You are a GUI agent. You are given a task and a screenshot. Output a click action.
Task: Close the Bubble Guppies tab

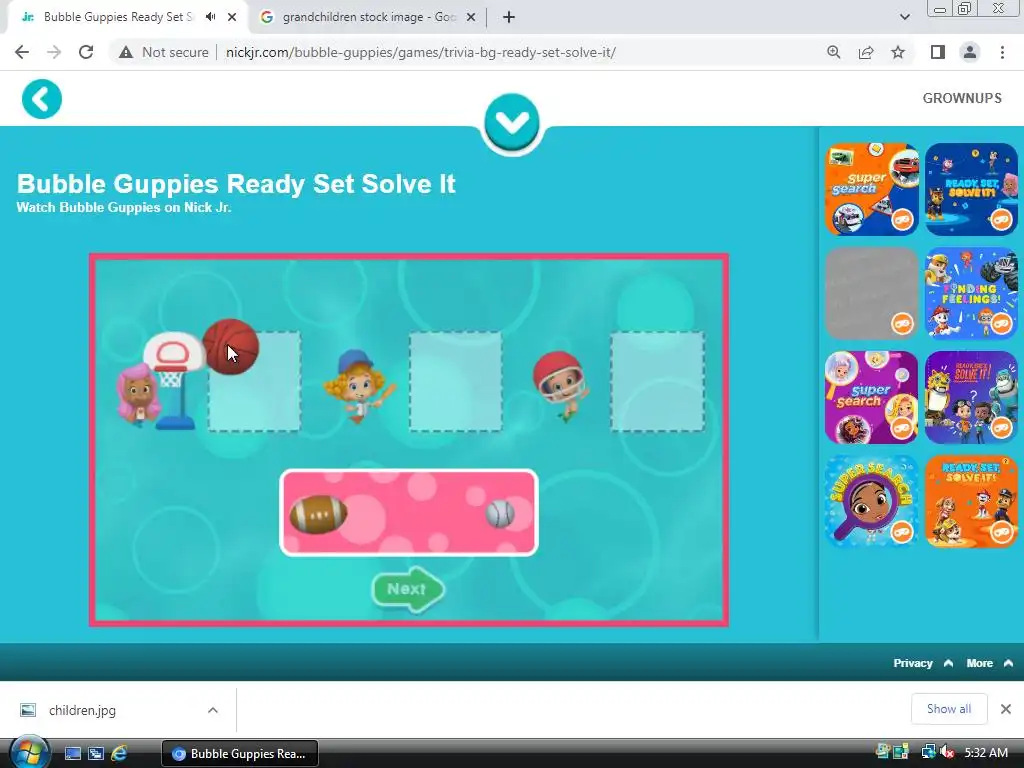(x=232, y=17)
